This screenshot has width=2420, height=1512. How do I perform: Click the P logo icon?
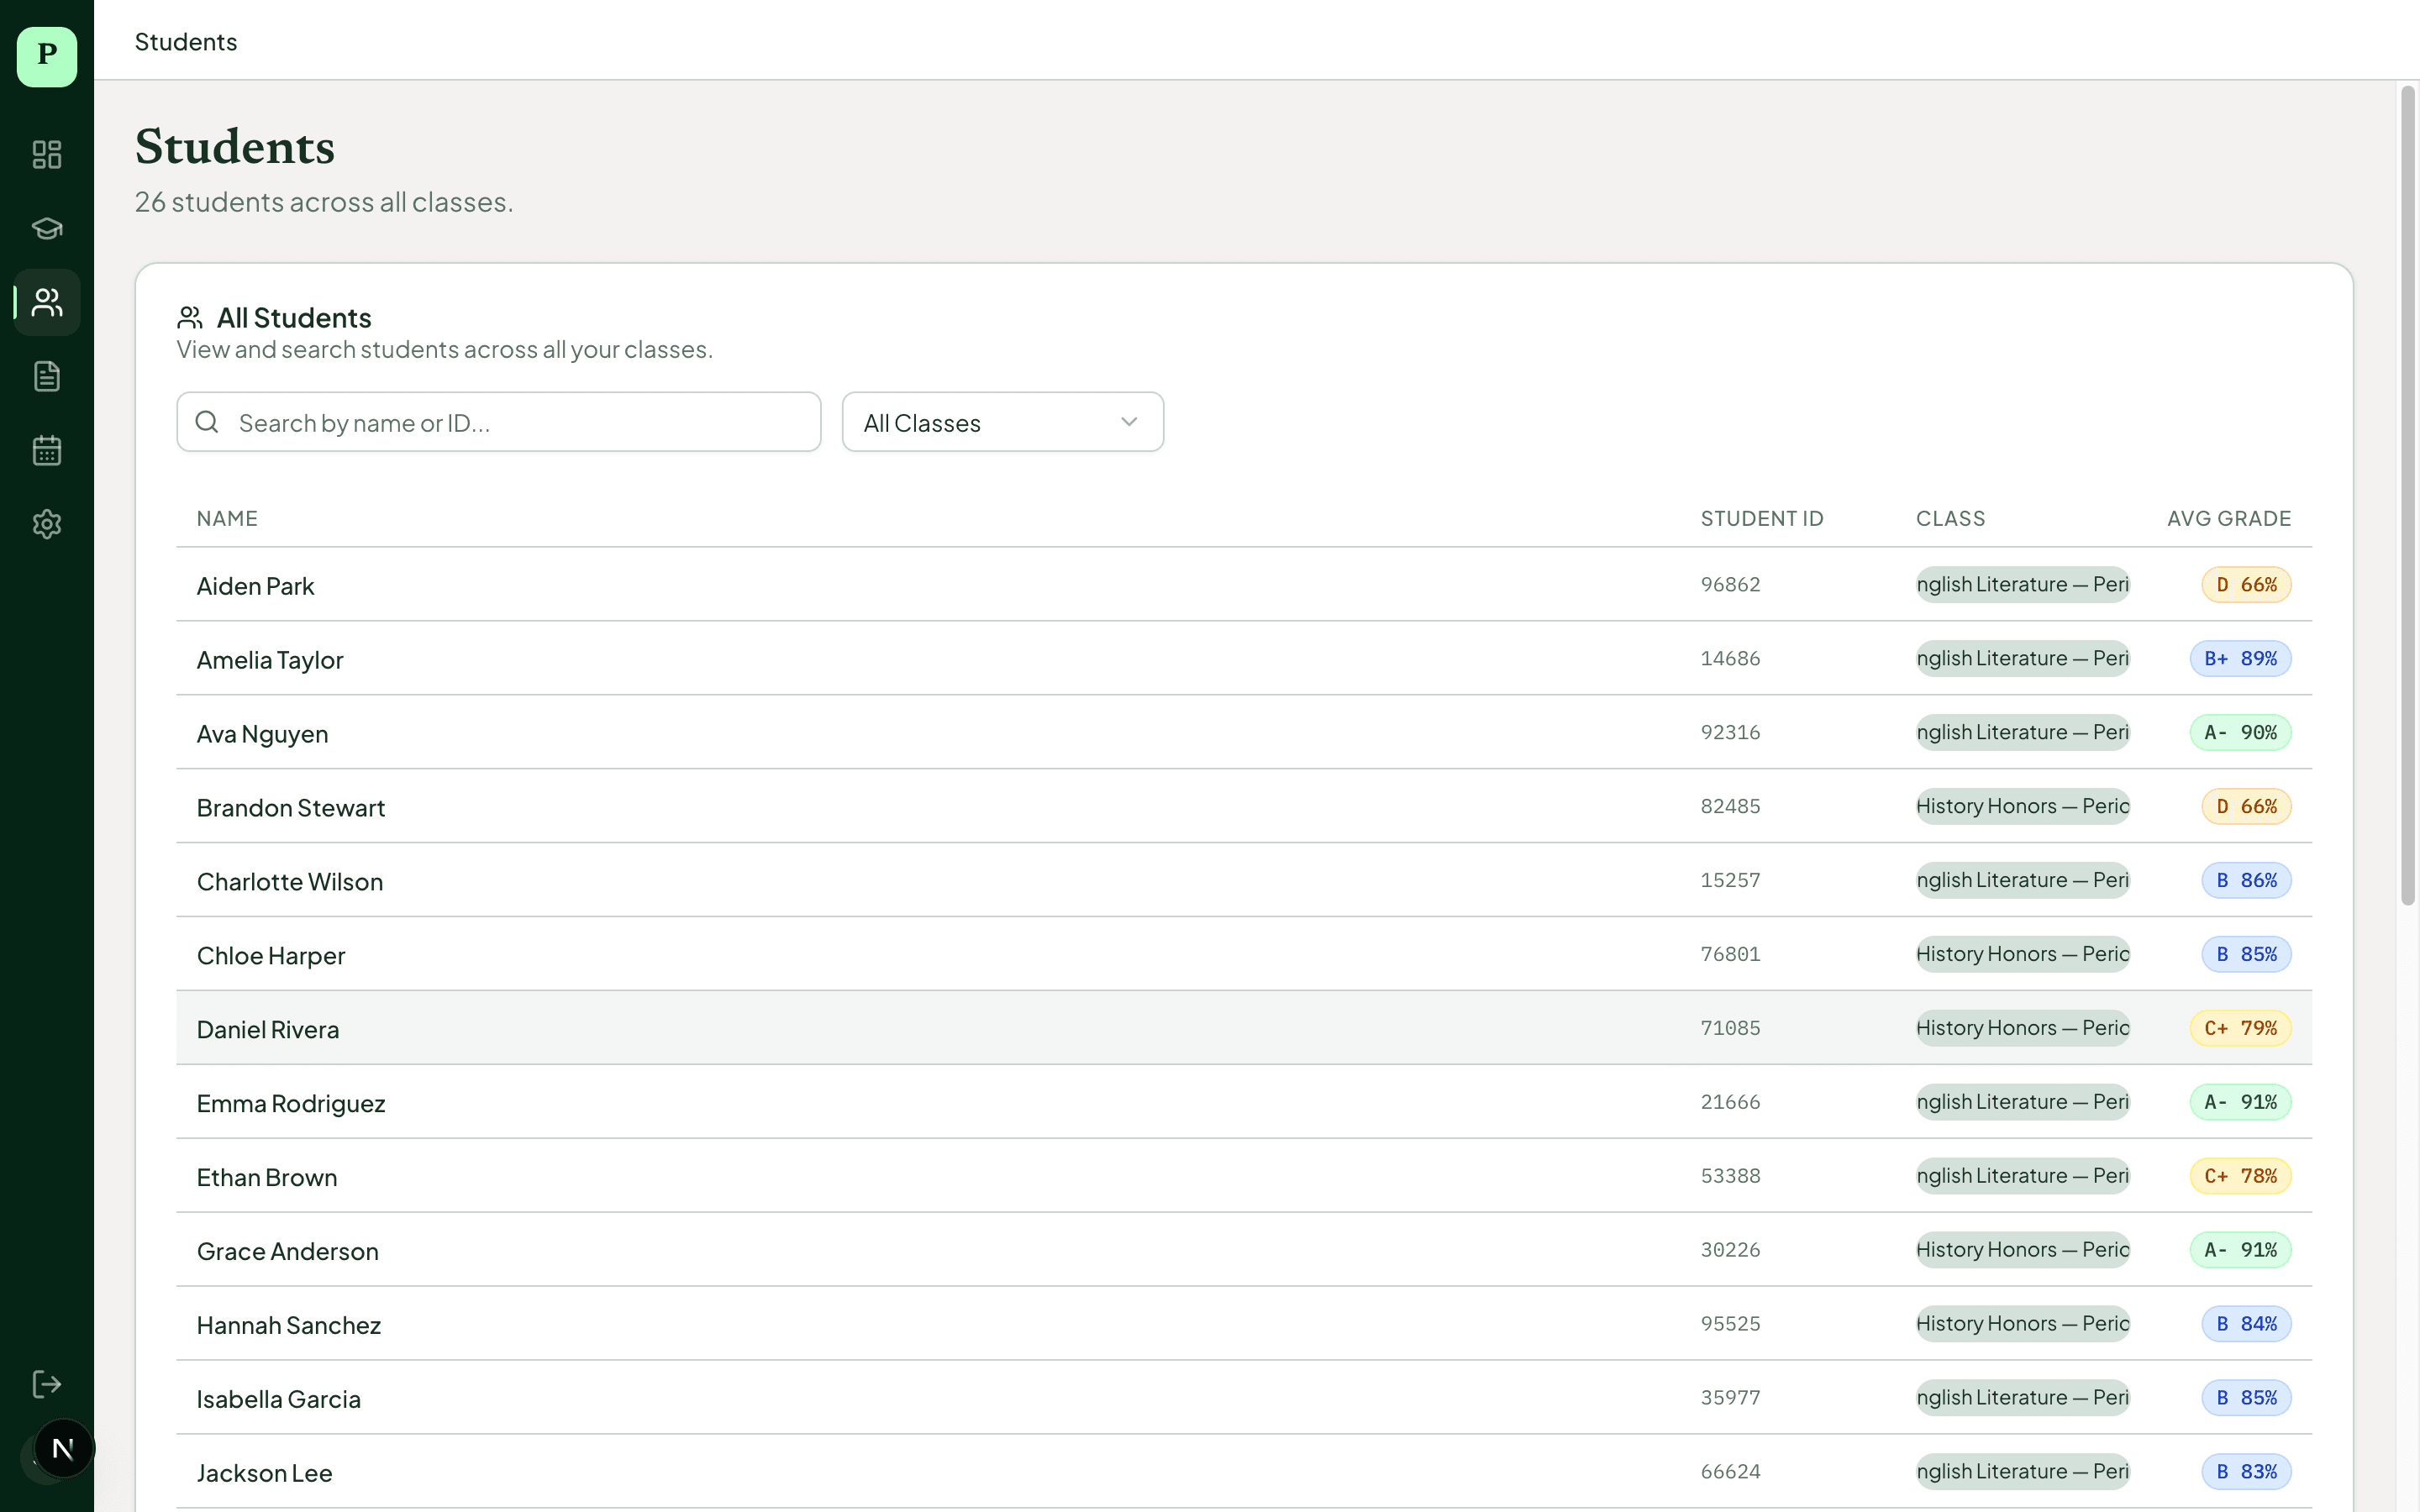click(47, 56)
